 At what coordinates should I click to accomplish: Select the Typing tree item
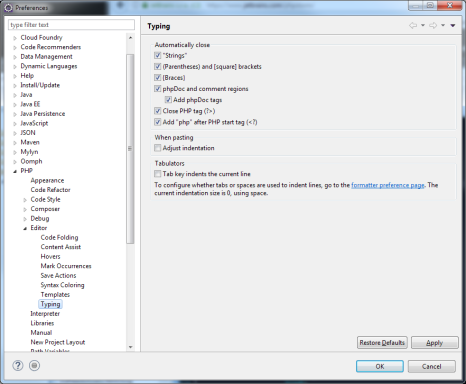click(x=50, y=304)
